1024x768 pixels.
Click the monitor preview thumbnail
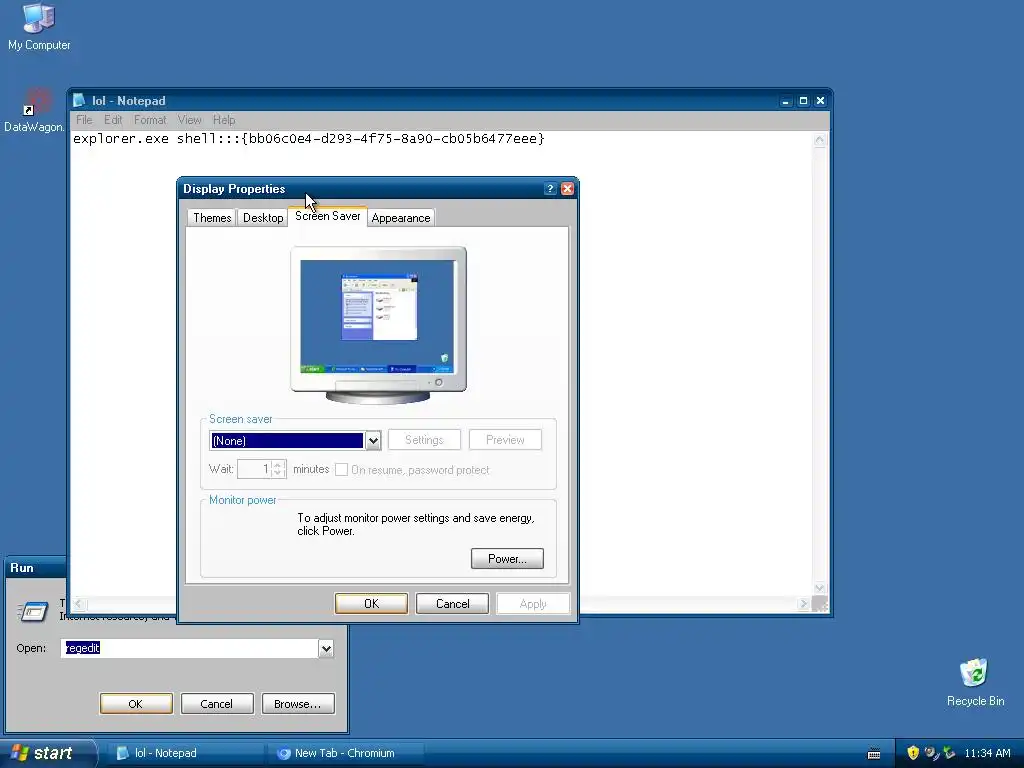378,325
